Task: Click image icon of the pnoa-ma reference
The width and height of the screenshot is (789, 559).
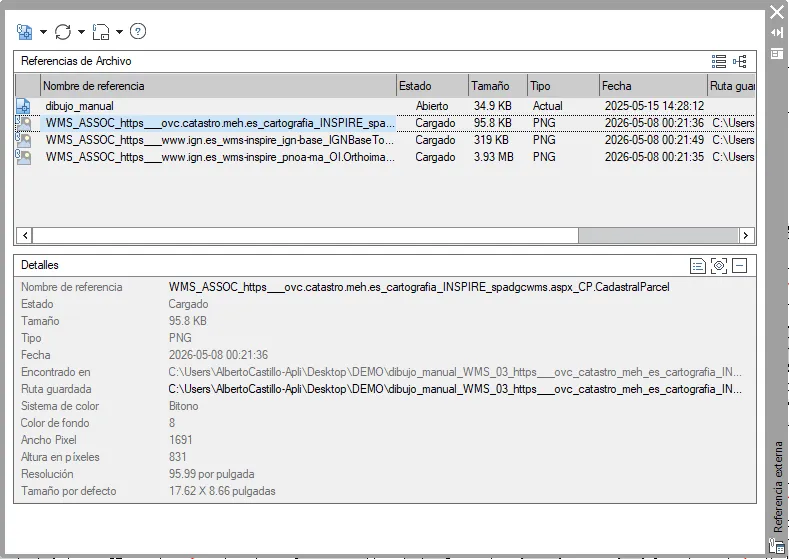Action: pos(23,157)
